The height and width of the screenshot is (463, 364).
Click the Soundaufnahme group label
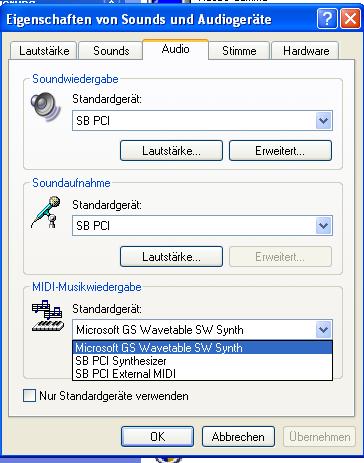tap(71, 183)
